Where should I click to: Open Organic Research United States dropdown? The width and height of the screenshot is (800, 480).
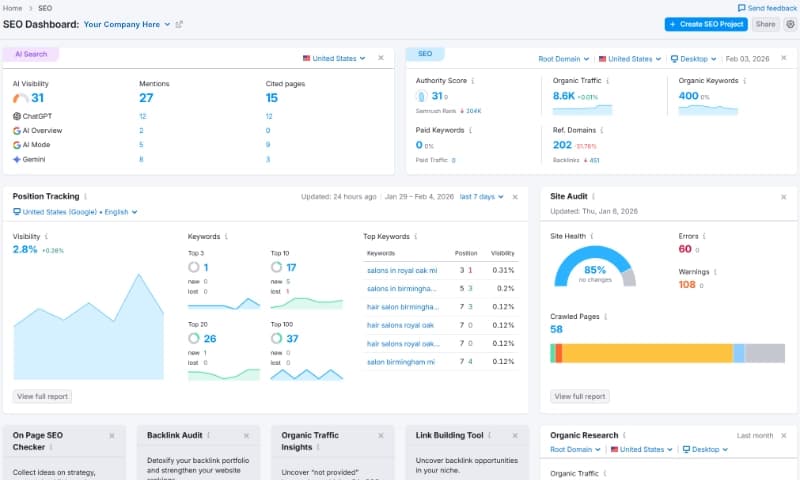point(642,450)
